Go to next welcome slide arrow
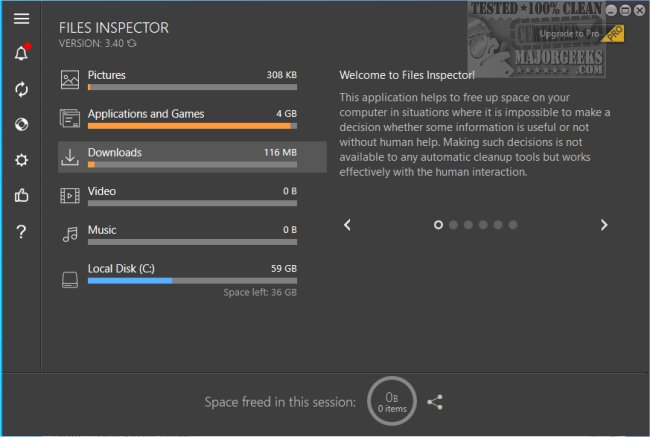650x437 pixels. pyautogui.click(x=604, y=225)
